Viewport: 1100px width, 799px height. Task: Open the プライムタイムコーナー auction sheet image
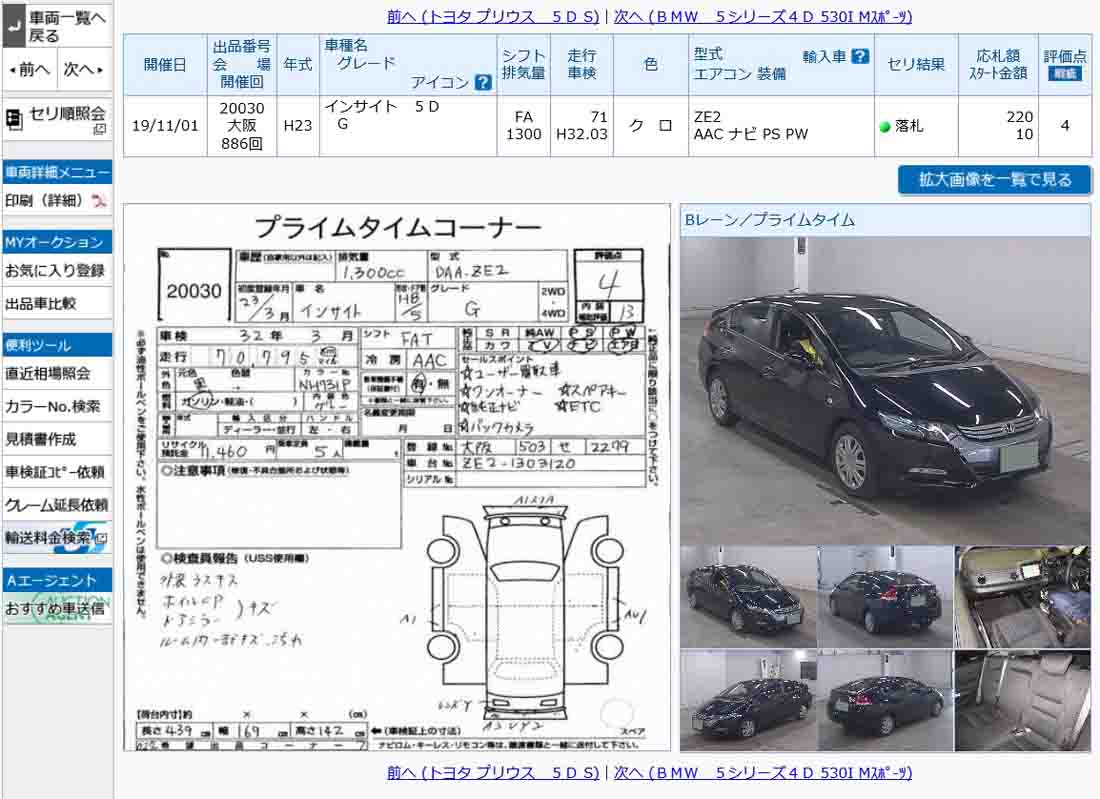point(397,478)
